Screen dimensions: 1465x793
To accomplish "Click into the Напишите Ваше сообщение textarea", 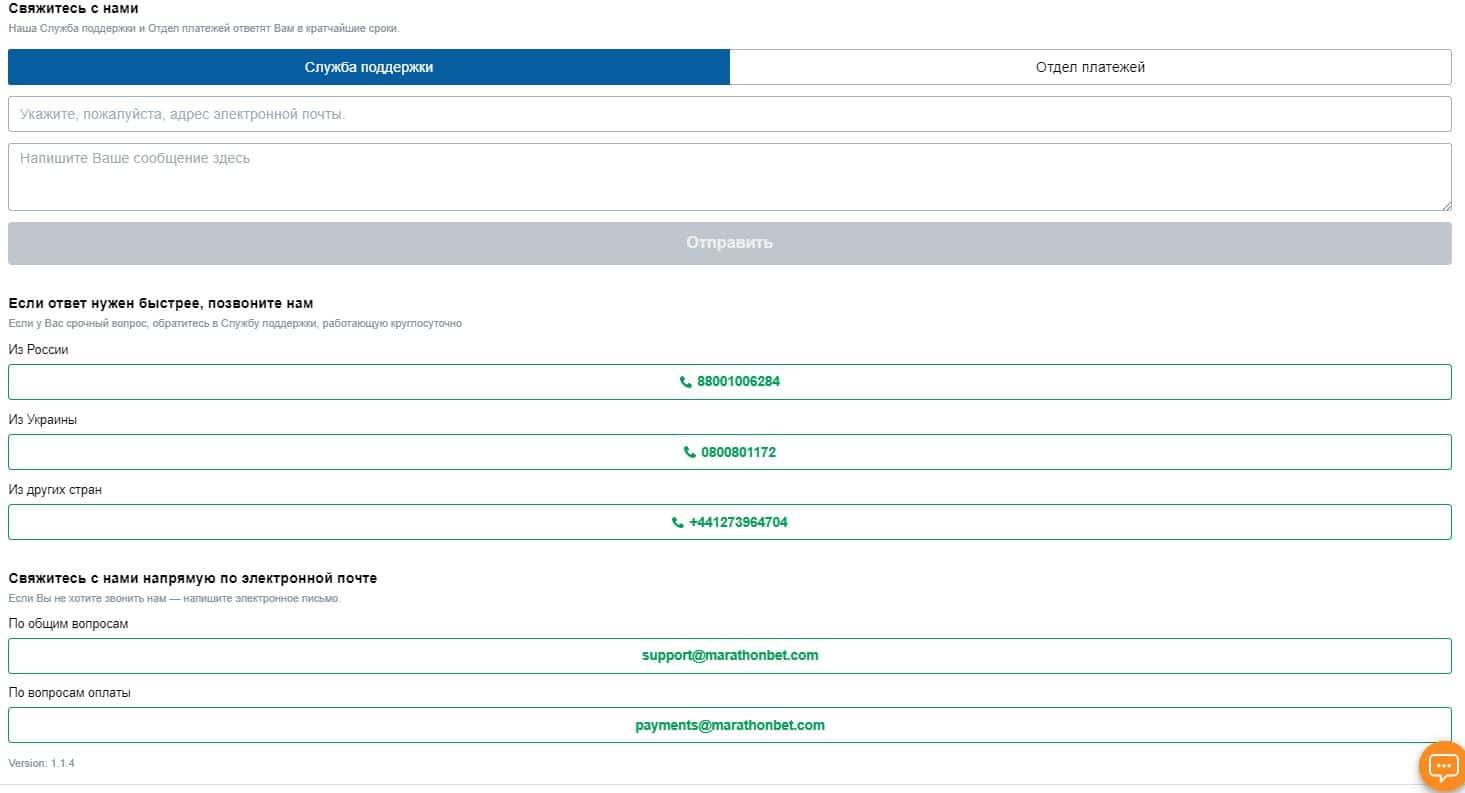I will point(729,176).
